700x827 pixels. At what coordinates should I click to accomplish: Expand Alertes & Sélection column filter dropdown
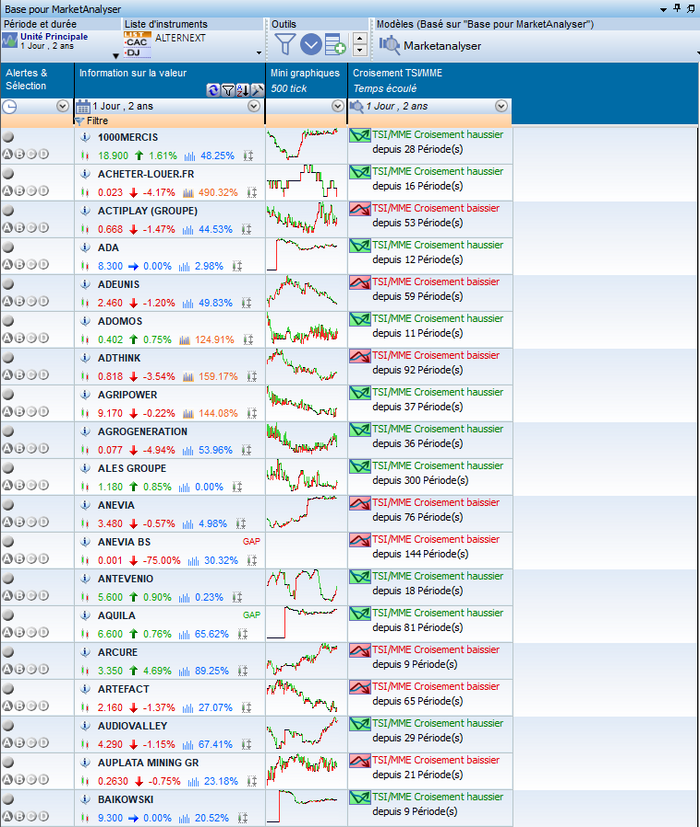tap(62, 106)
